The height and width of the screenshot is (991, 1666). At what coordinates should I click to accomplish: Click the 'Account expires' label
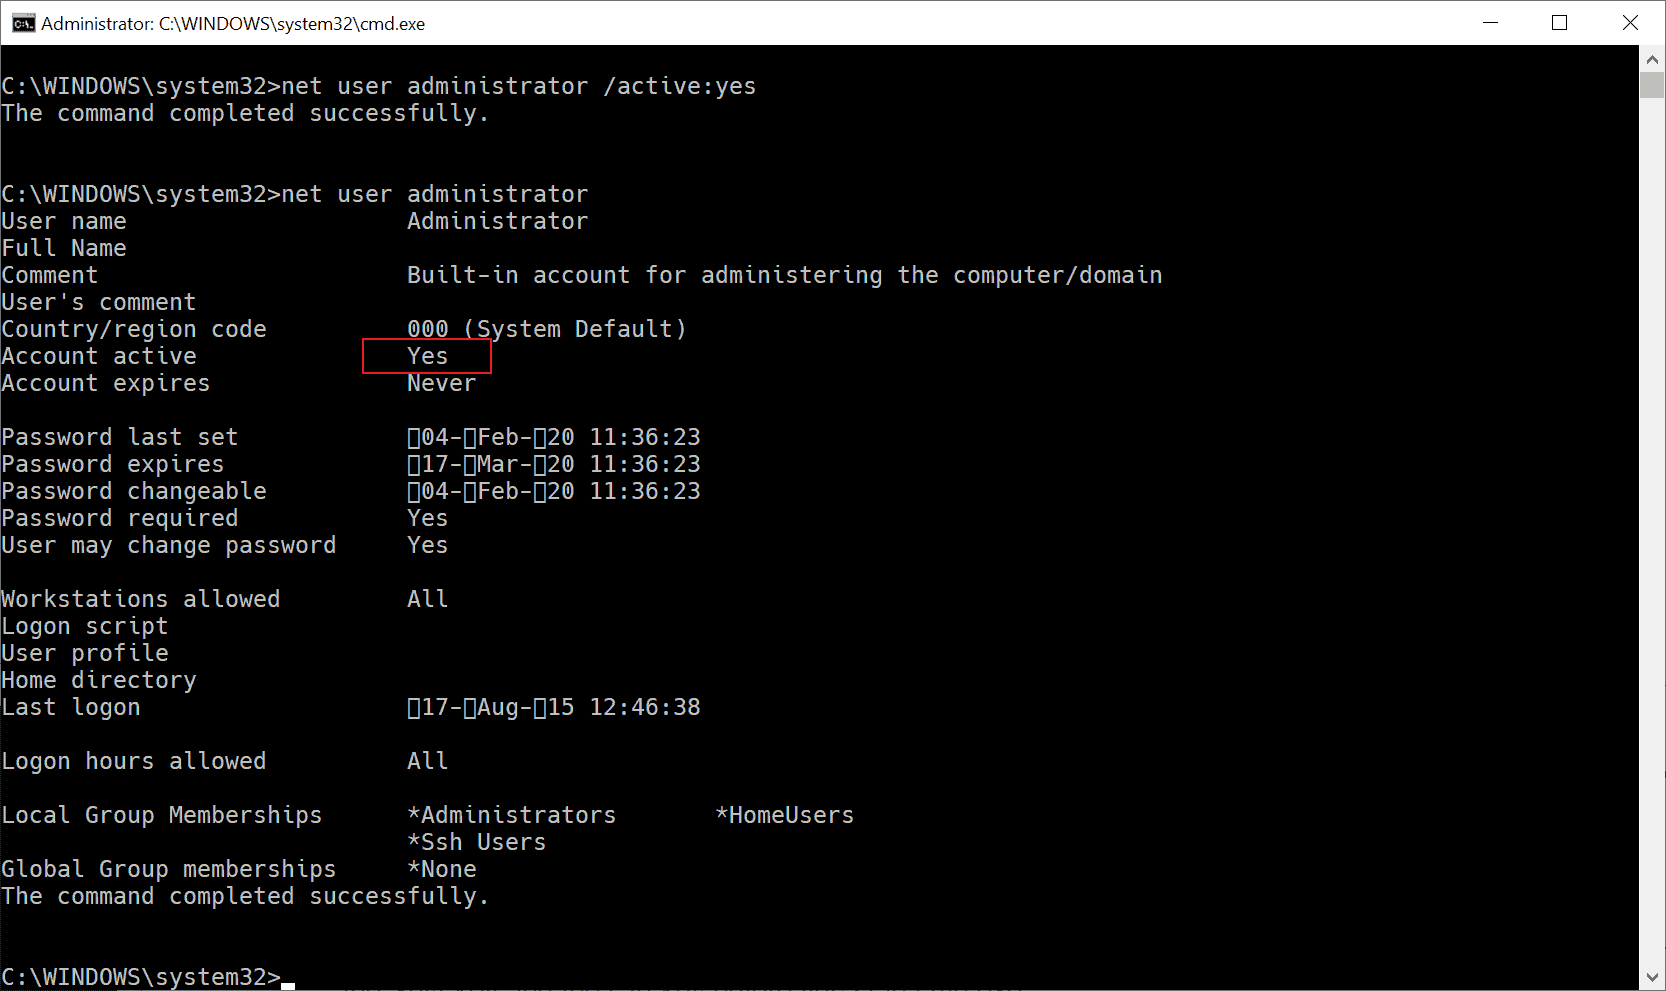[x=106, y=383]
